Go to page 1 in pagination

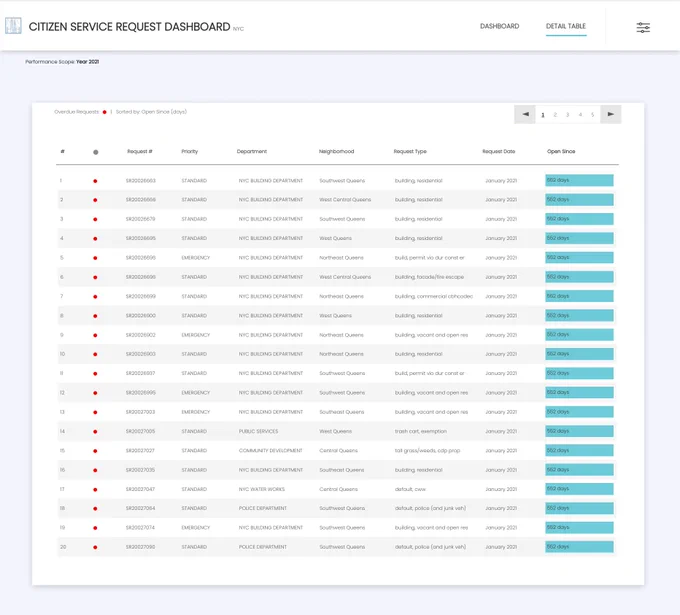point(543,115)
